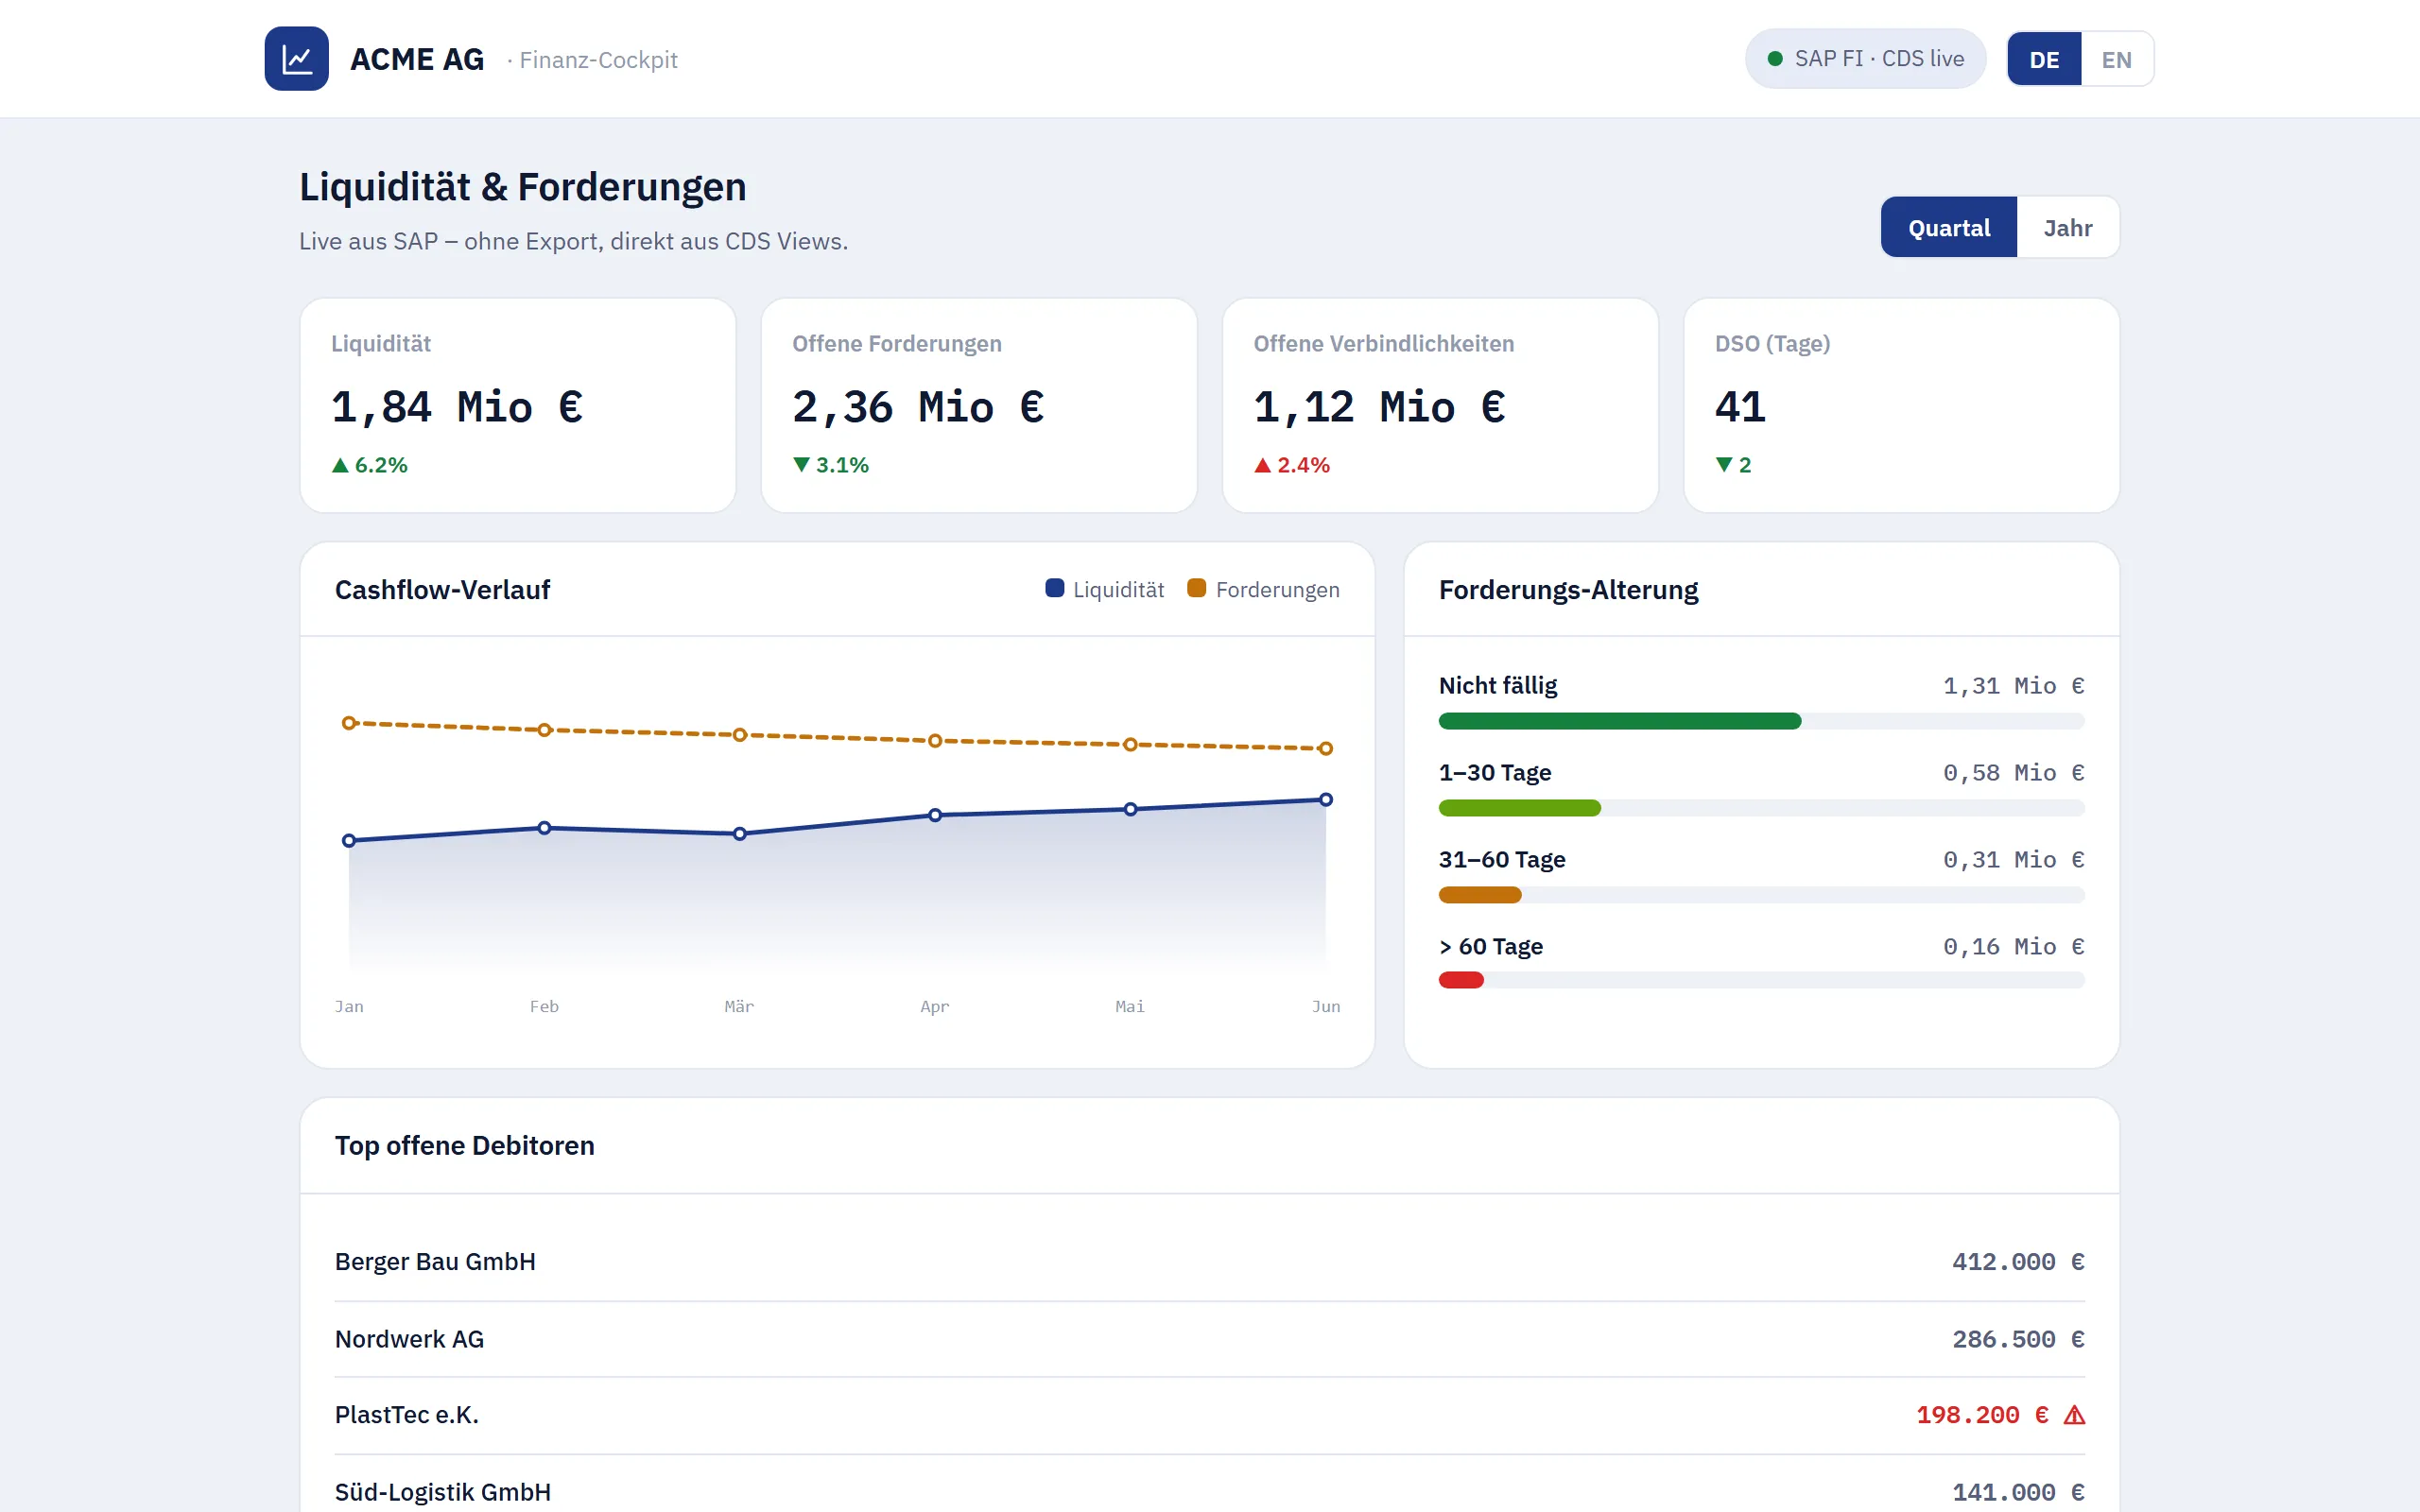Click the blue Liquidität legend swatch
This screenshot has height=1512, width=2420.
click(x=1054, y=588)
